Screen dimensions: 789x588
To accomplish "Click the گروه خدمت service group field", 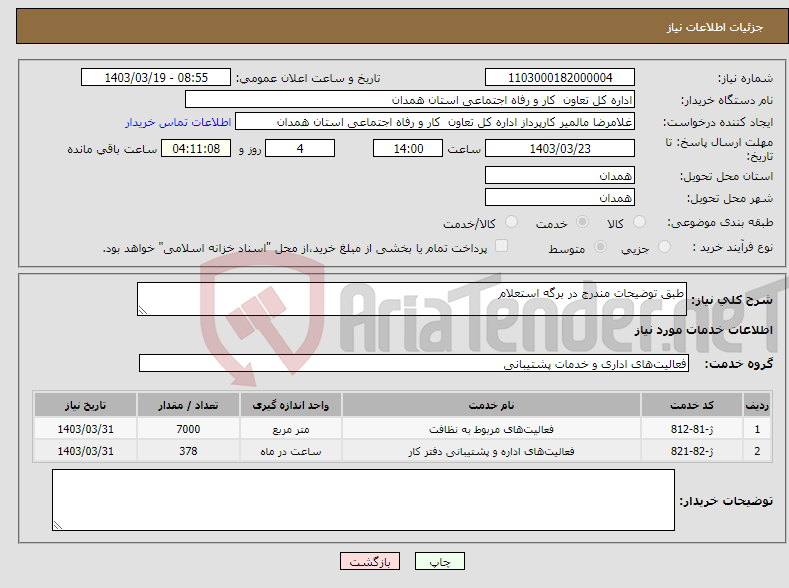I will tap(414, 364).
